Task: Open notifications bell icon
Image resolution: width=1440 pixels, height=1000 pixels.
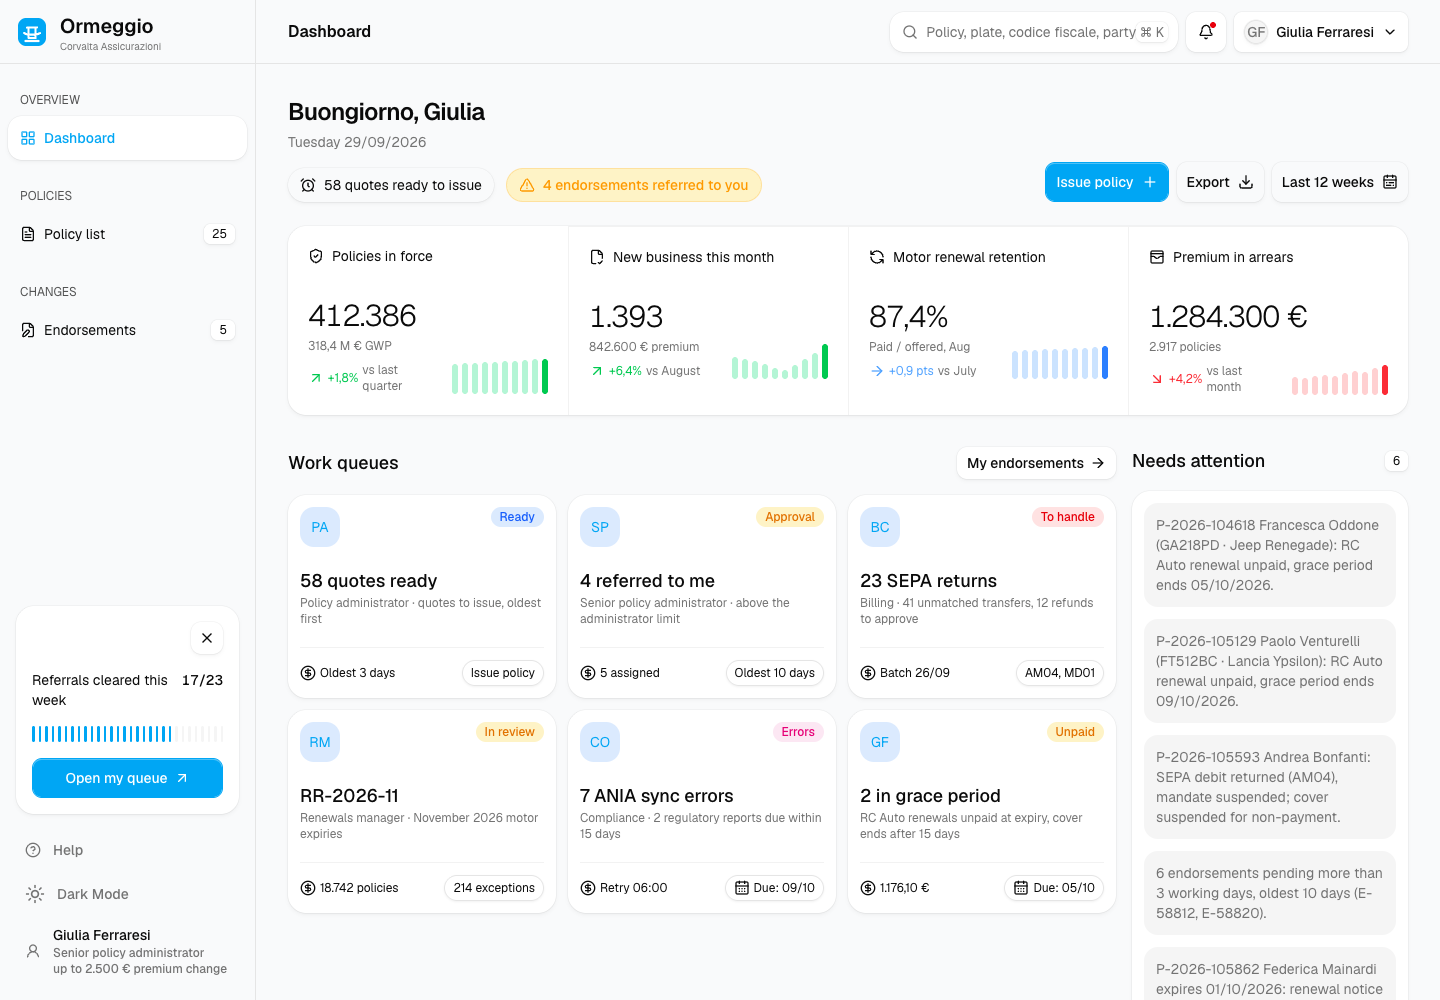Action: [1206, 32]
